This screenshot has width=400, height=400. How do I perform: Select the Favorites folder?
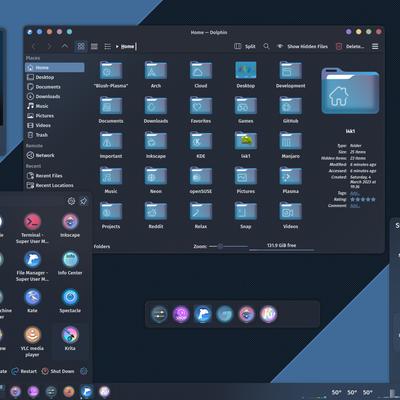pyautogui.click(x=201, y=109)
